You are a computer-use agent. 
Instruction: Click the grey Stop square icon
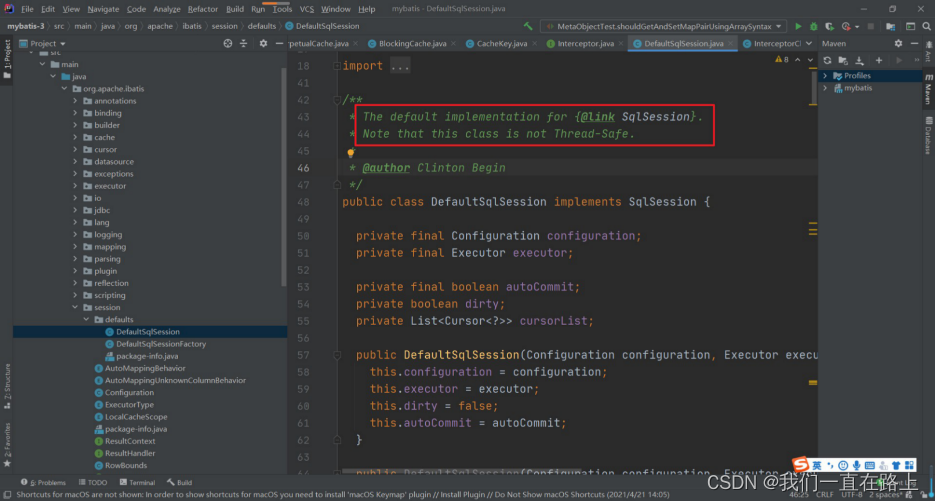pyautogui.click(x=871, y=26)
